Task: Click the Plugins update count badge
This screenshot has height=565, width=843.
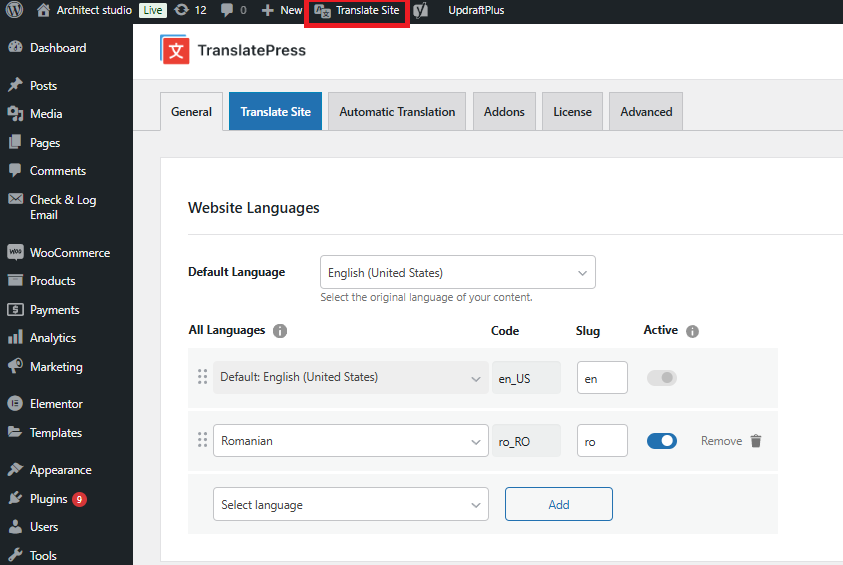Action: (80, 499)
